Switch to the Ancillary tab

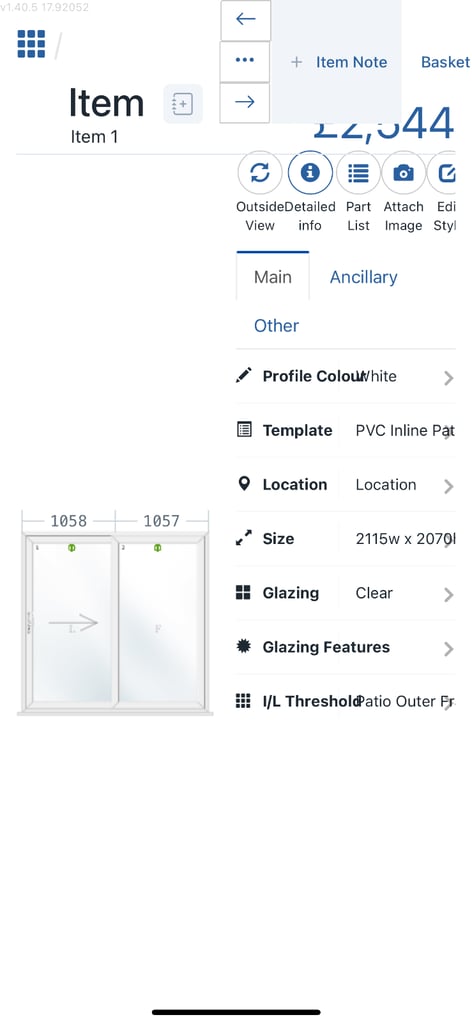coord(364,277)
